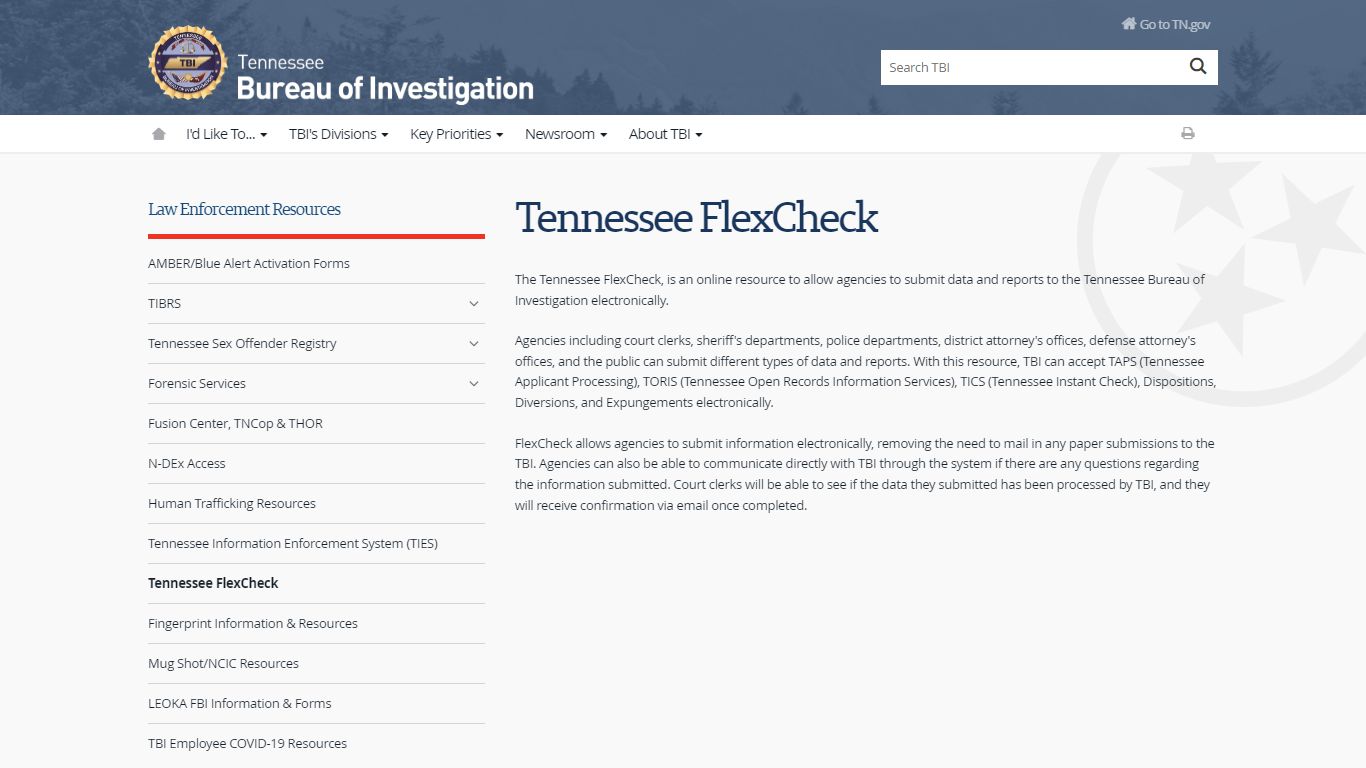Click the print page icon
The image size is (1366, 768).
[1188, 133]
